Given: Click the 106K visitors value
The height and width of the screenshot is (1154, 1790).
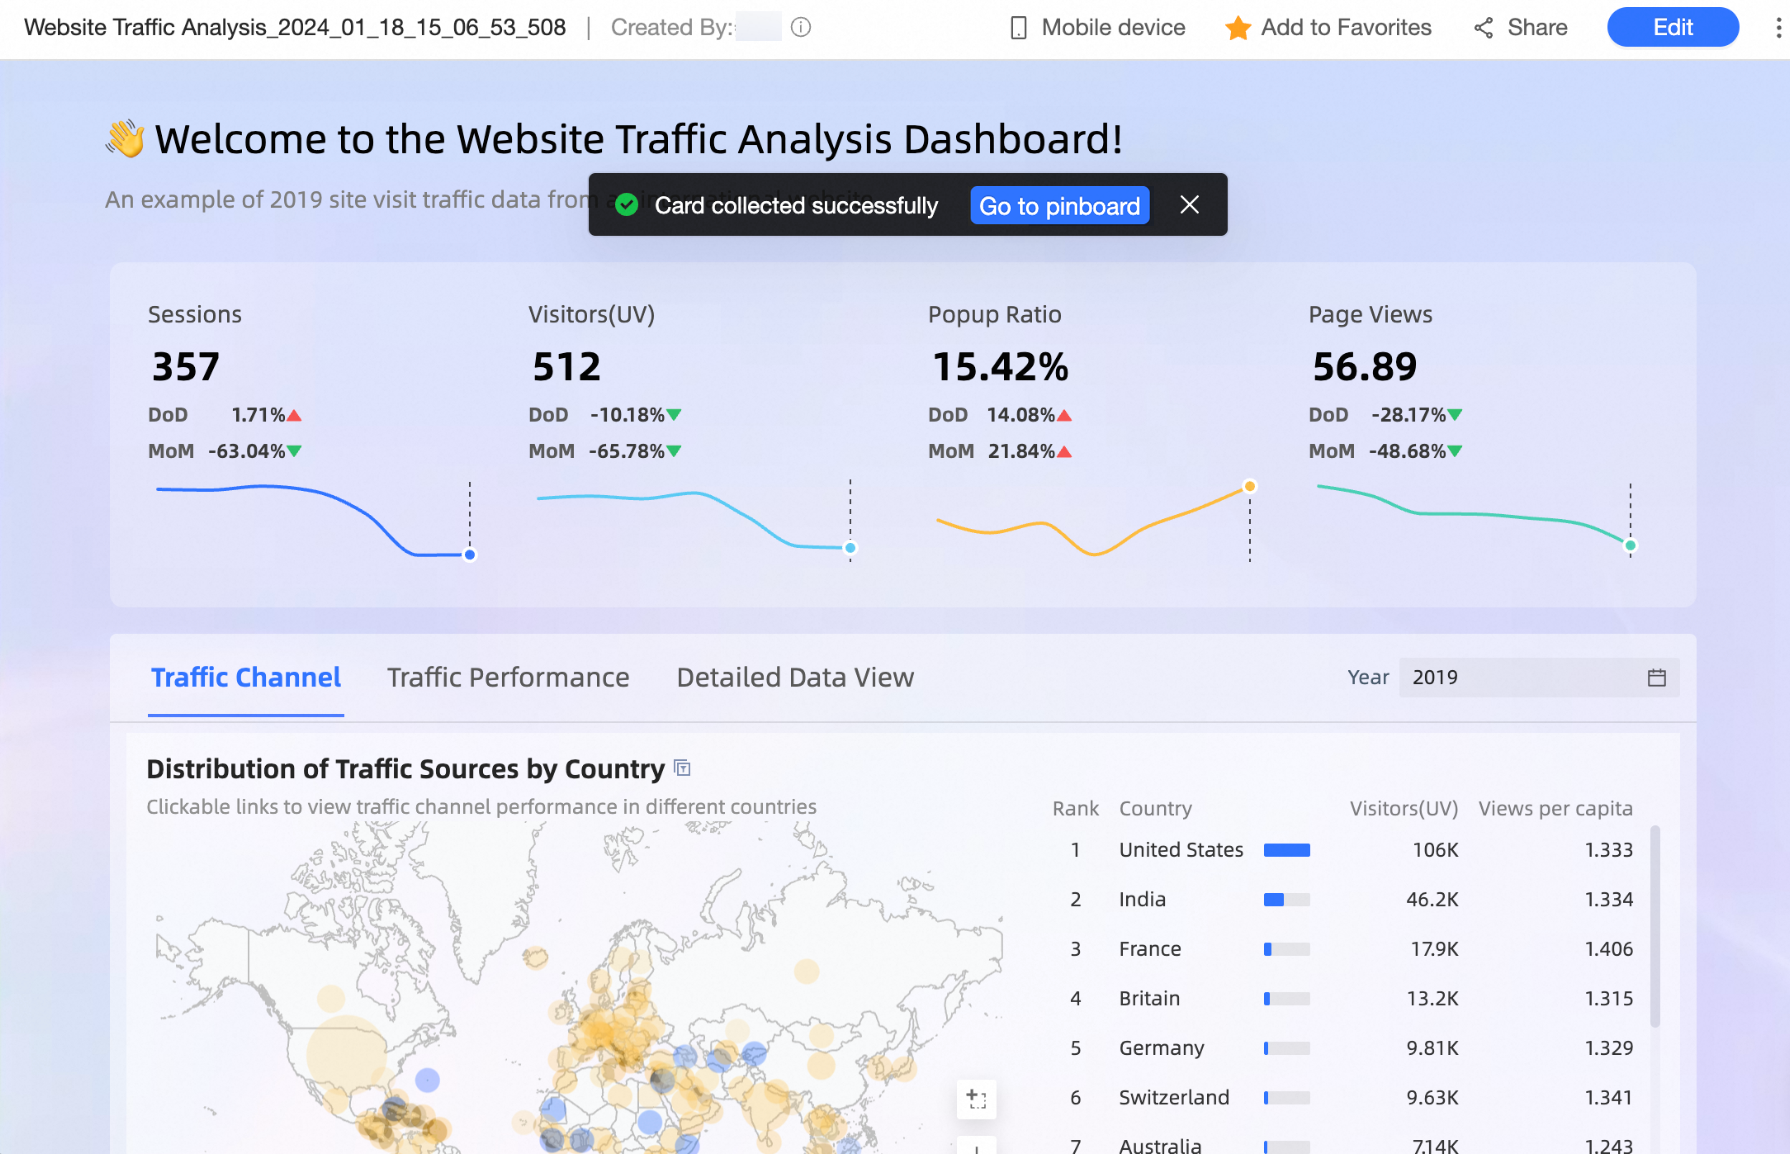Looking at the screenshot, I should pos(1435,850).
